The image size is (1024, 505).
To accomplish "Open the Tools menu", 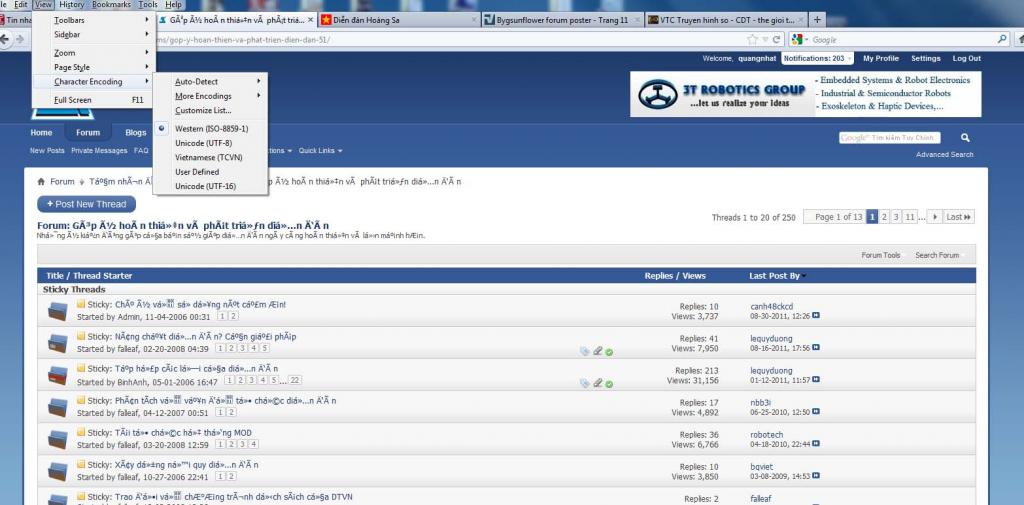I will (x=148, y=5).
